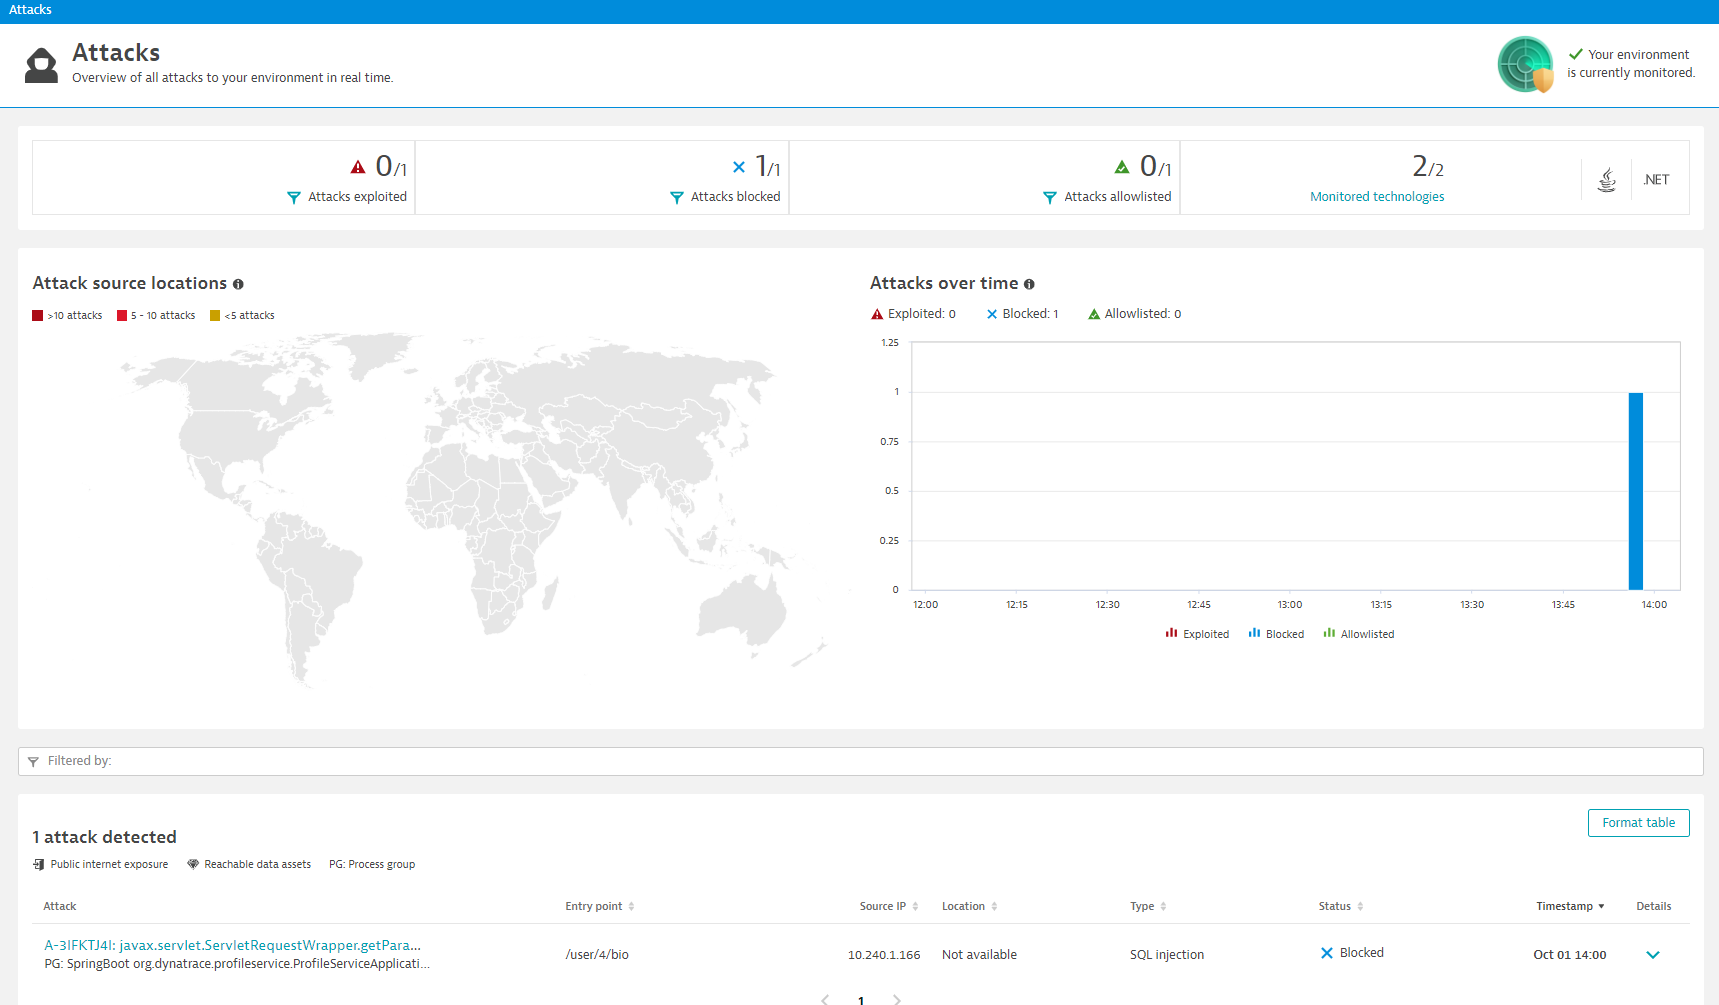1719x1005 pixels.
Task: Sort table by Entry point column
Action: click(599, 906)
